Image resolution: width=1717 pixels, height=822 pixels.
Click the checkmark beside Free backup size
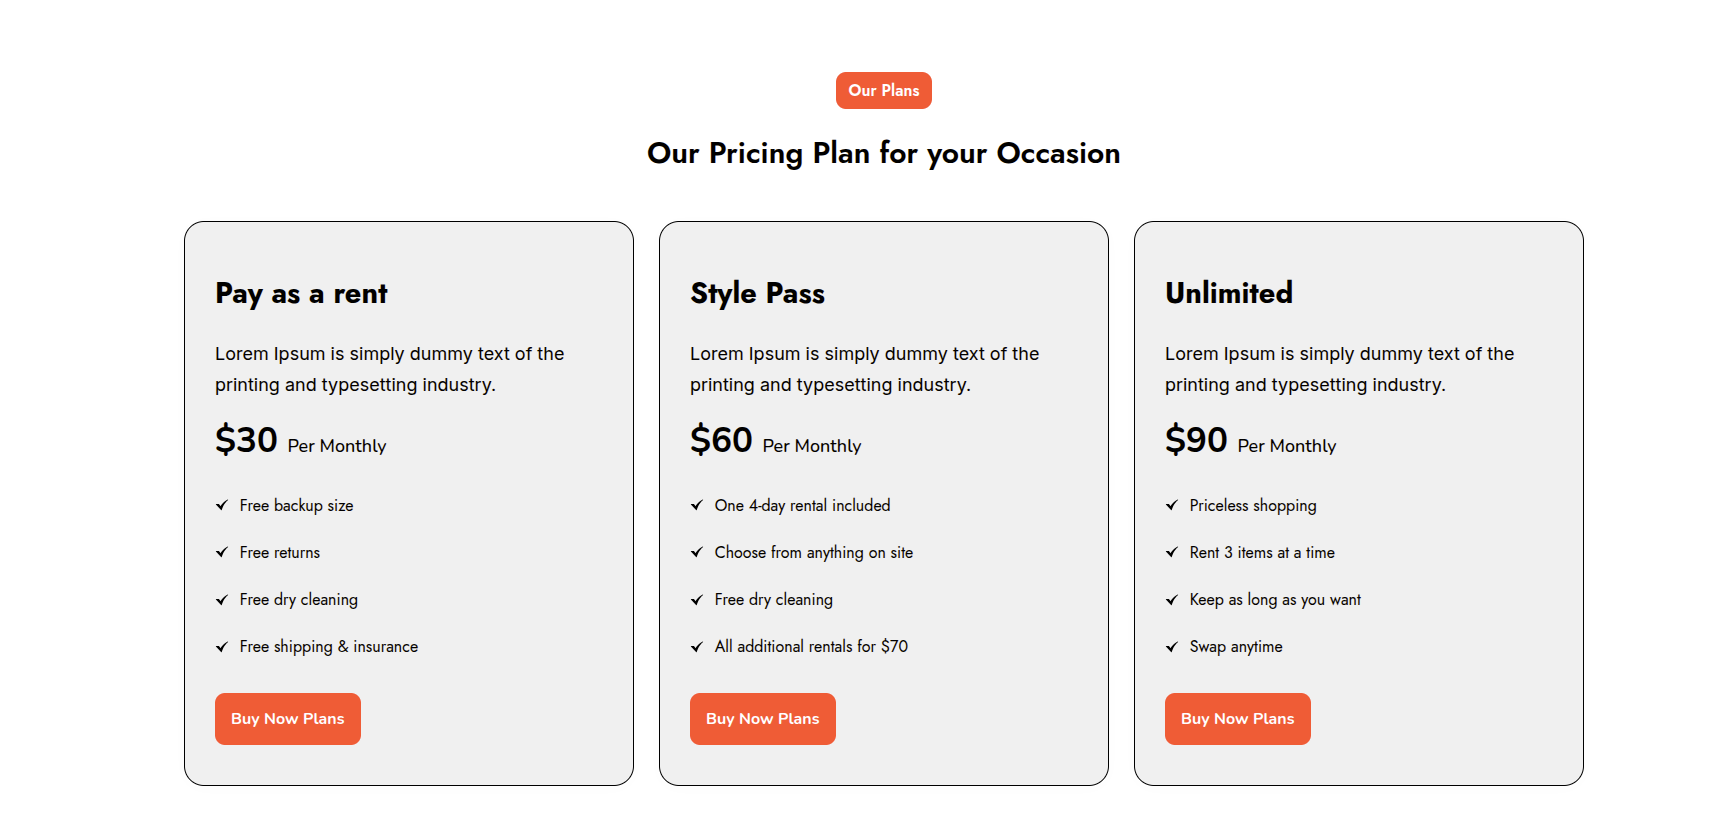point(222,506)
